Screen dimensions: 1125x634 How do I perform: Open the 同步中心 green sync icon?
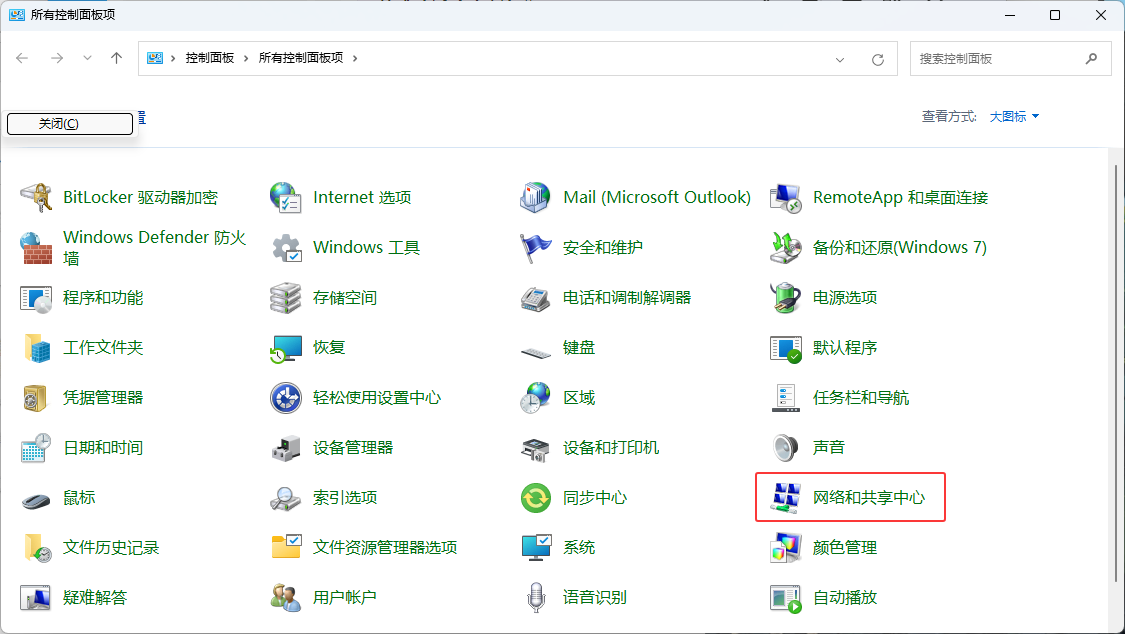pos(537,498)
